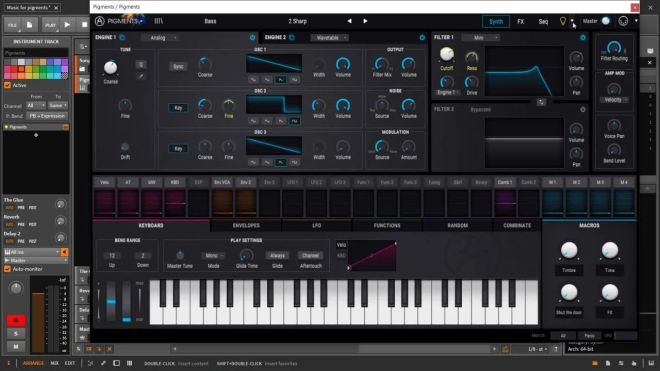The width and height of the screenshot is (660, 371).
Task: Open the Channel To Same dropdown
Action: tap(58, 105)
